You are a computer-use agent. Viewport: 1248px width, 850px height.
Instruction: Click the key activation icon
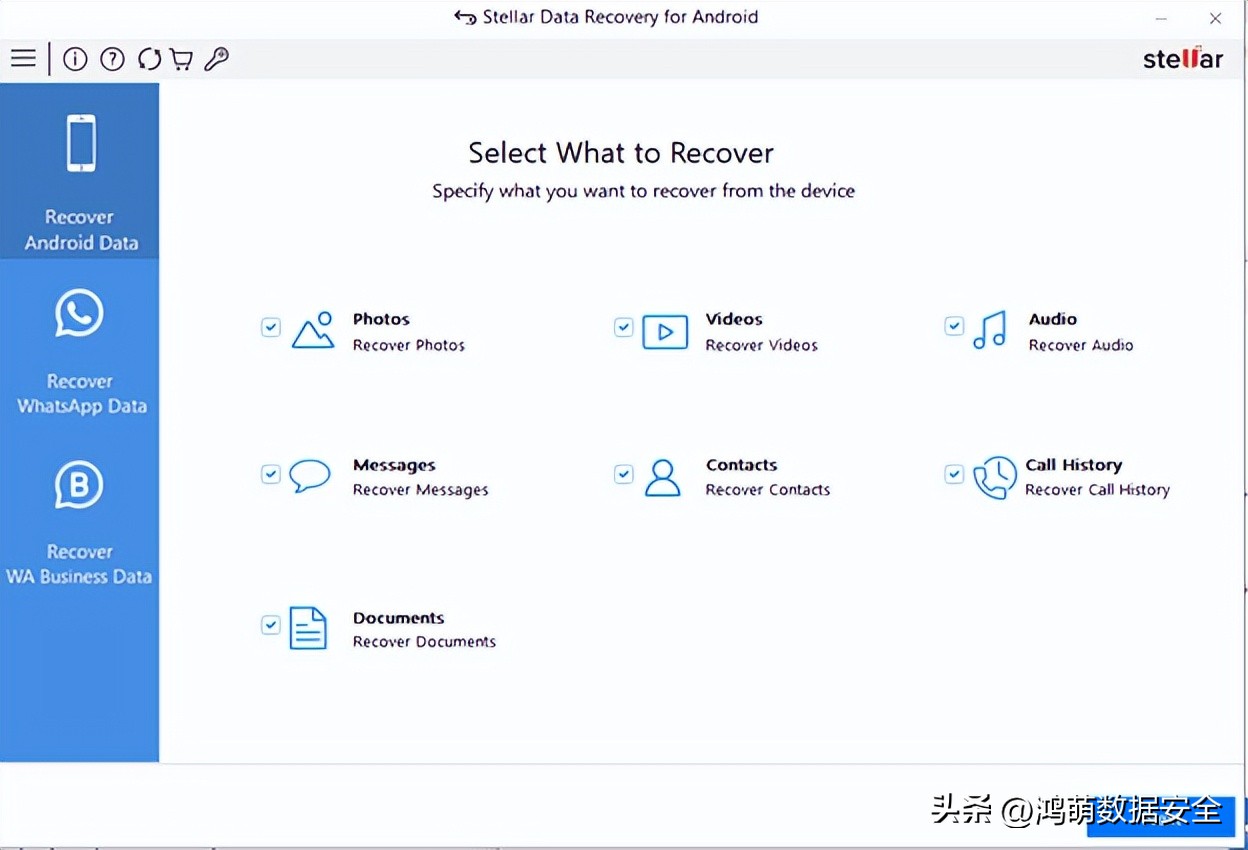[216, 59]
